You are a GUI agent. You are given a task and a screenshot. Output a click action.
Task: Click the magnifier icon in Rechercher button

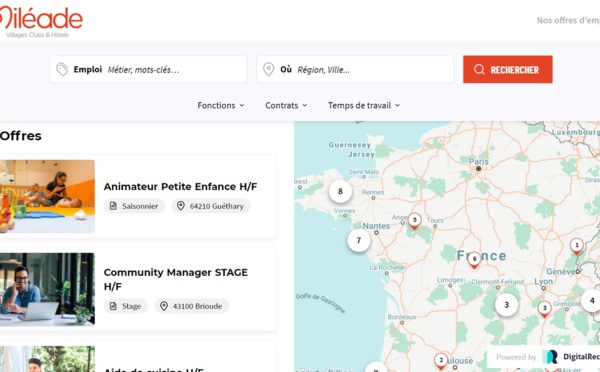479,70
